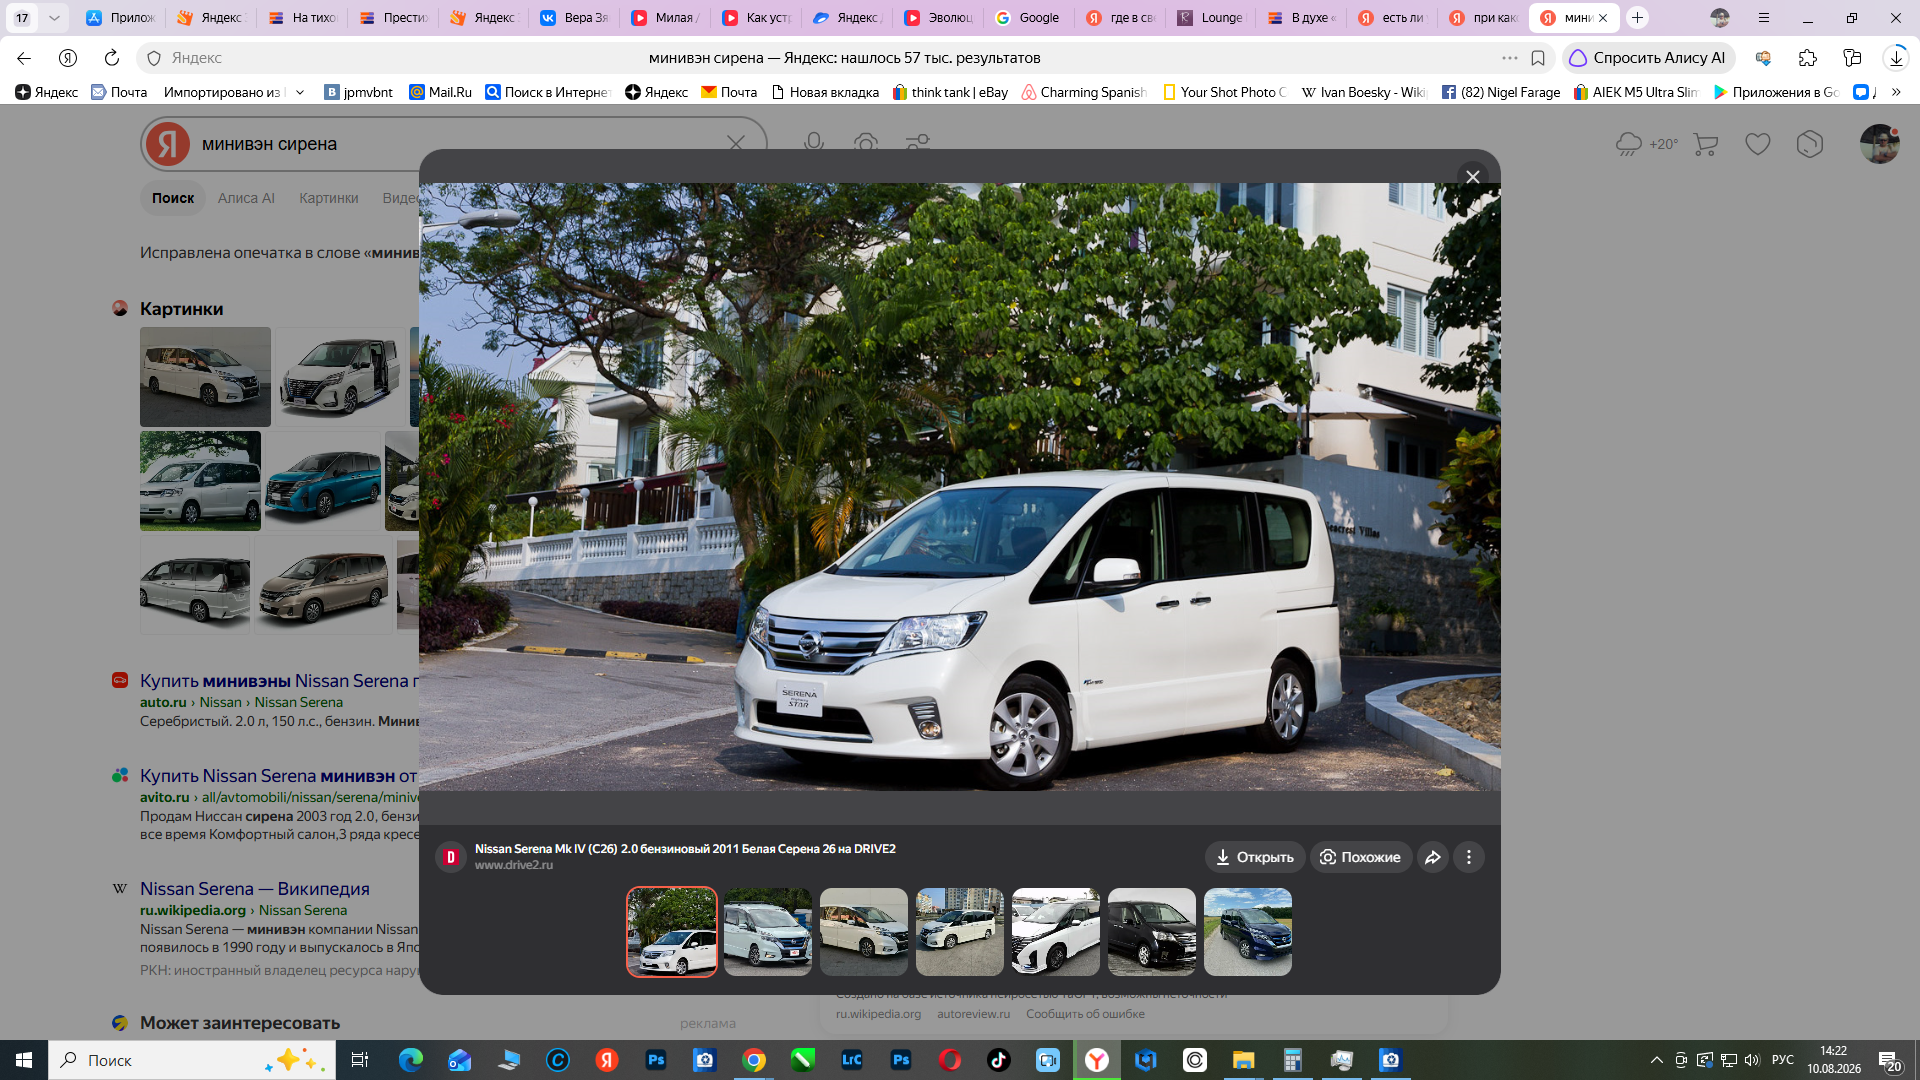
Task: Click the Сообщить об ошибке link
Action: 1085,1014
